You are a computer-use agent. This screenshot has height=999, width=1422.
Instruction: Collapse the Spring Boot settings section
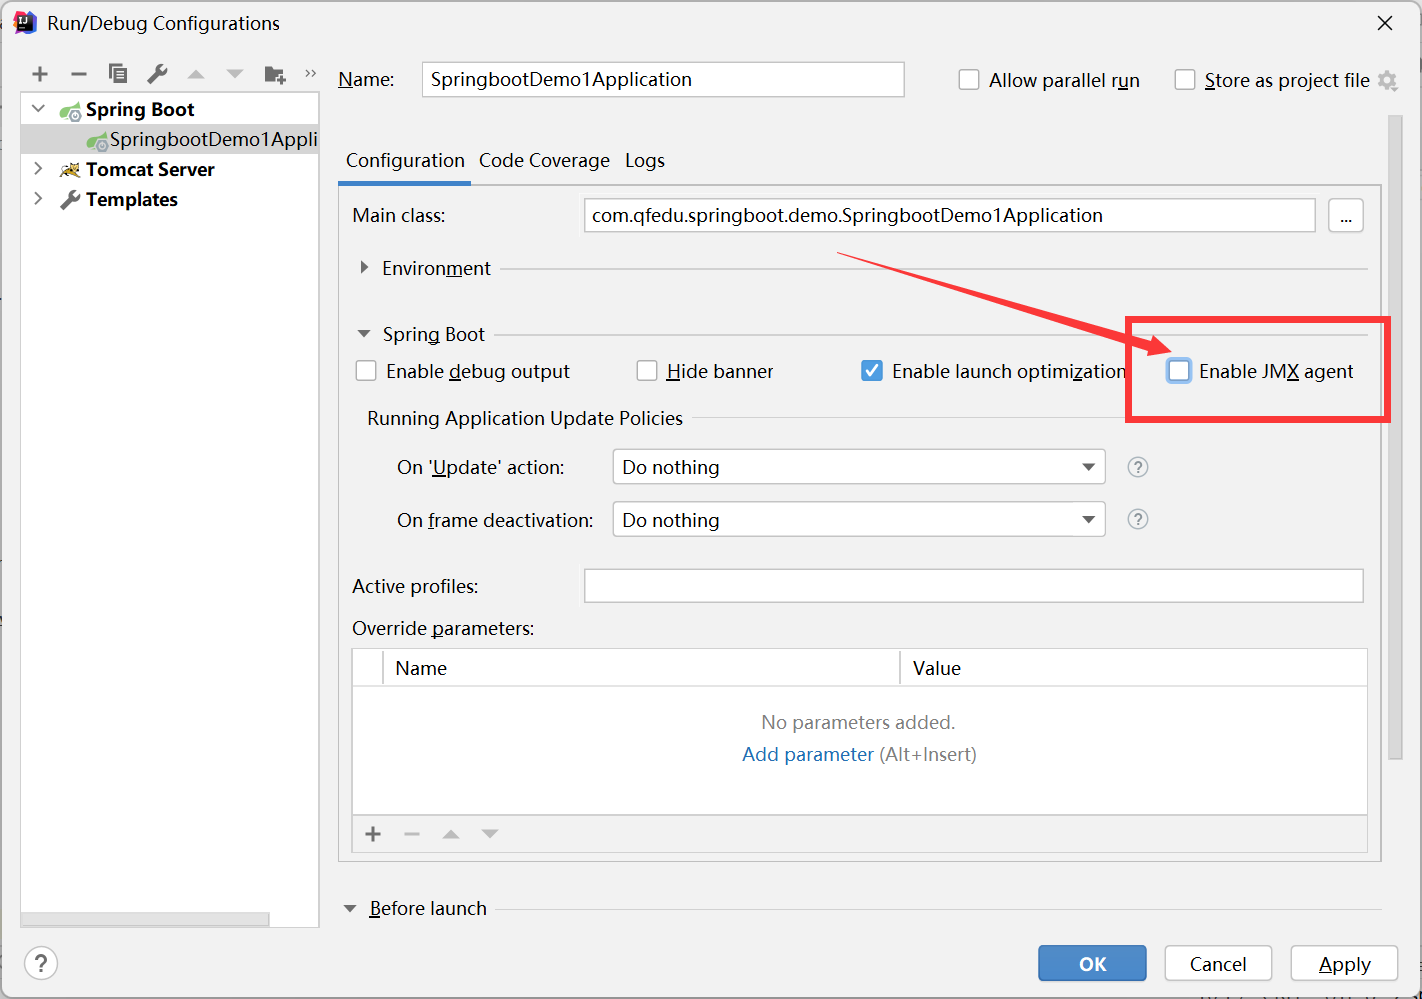pos(364,334)
